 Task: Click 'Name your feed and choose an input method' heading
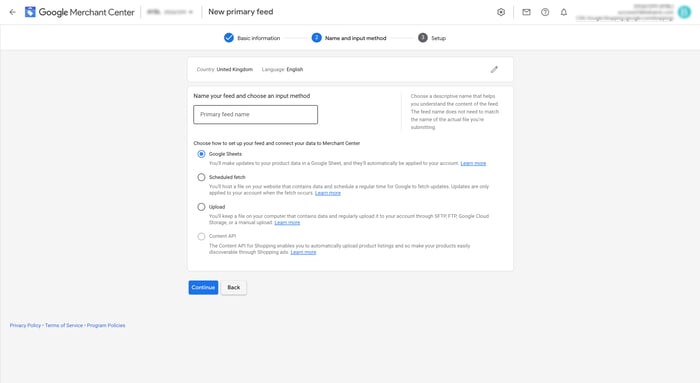tap(252, 96)
